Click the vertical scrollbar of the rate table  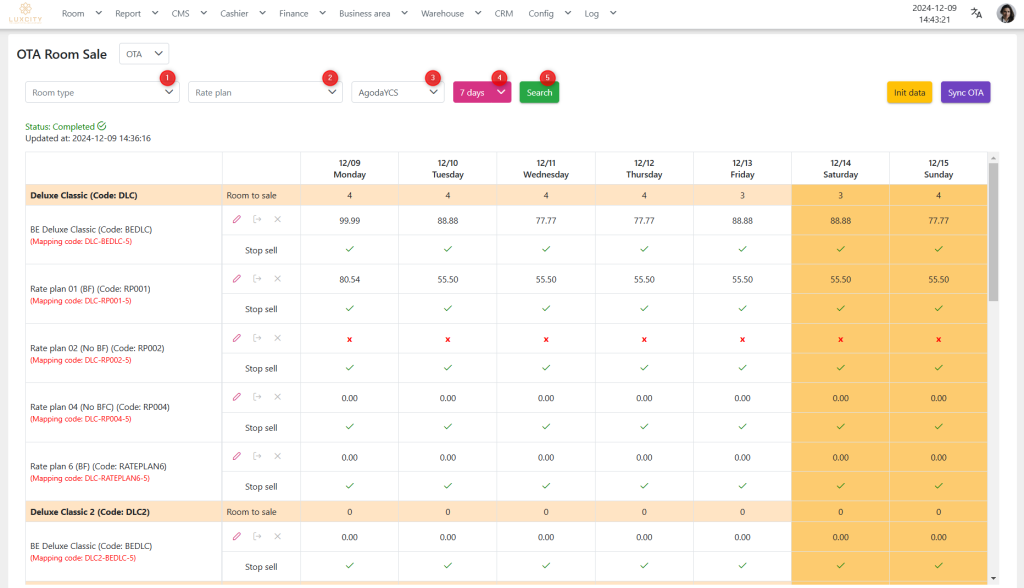click(993, 230)
